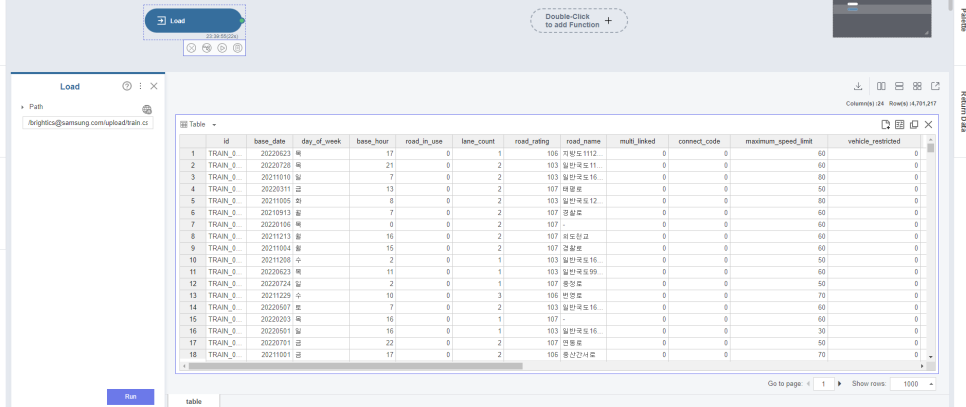Click the remove icon under the Load node

click(x=192, y=48)
